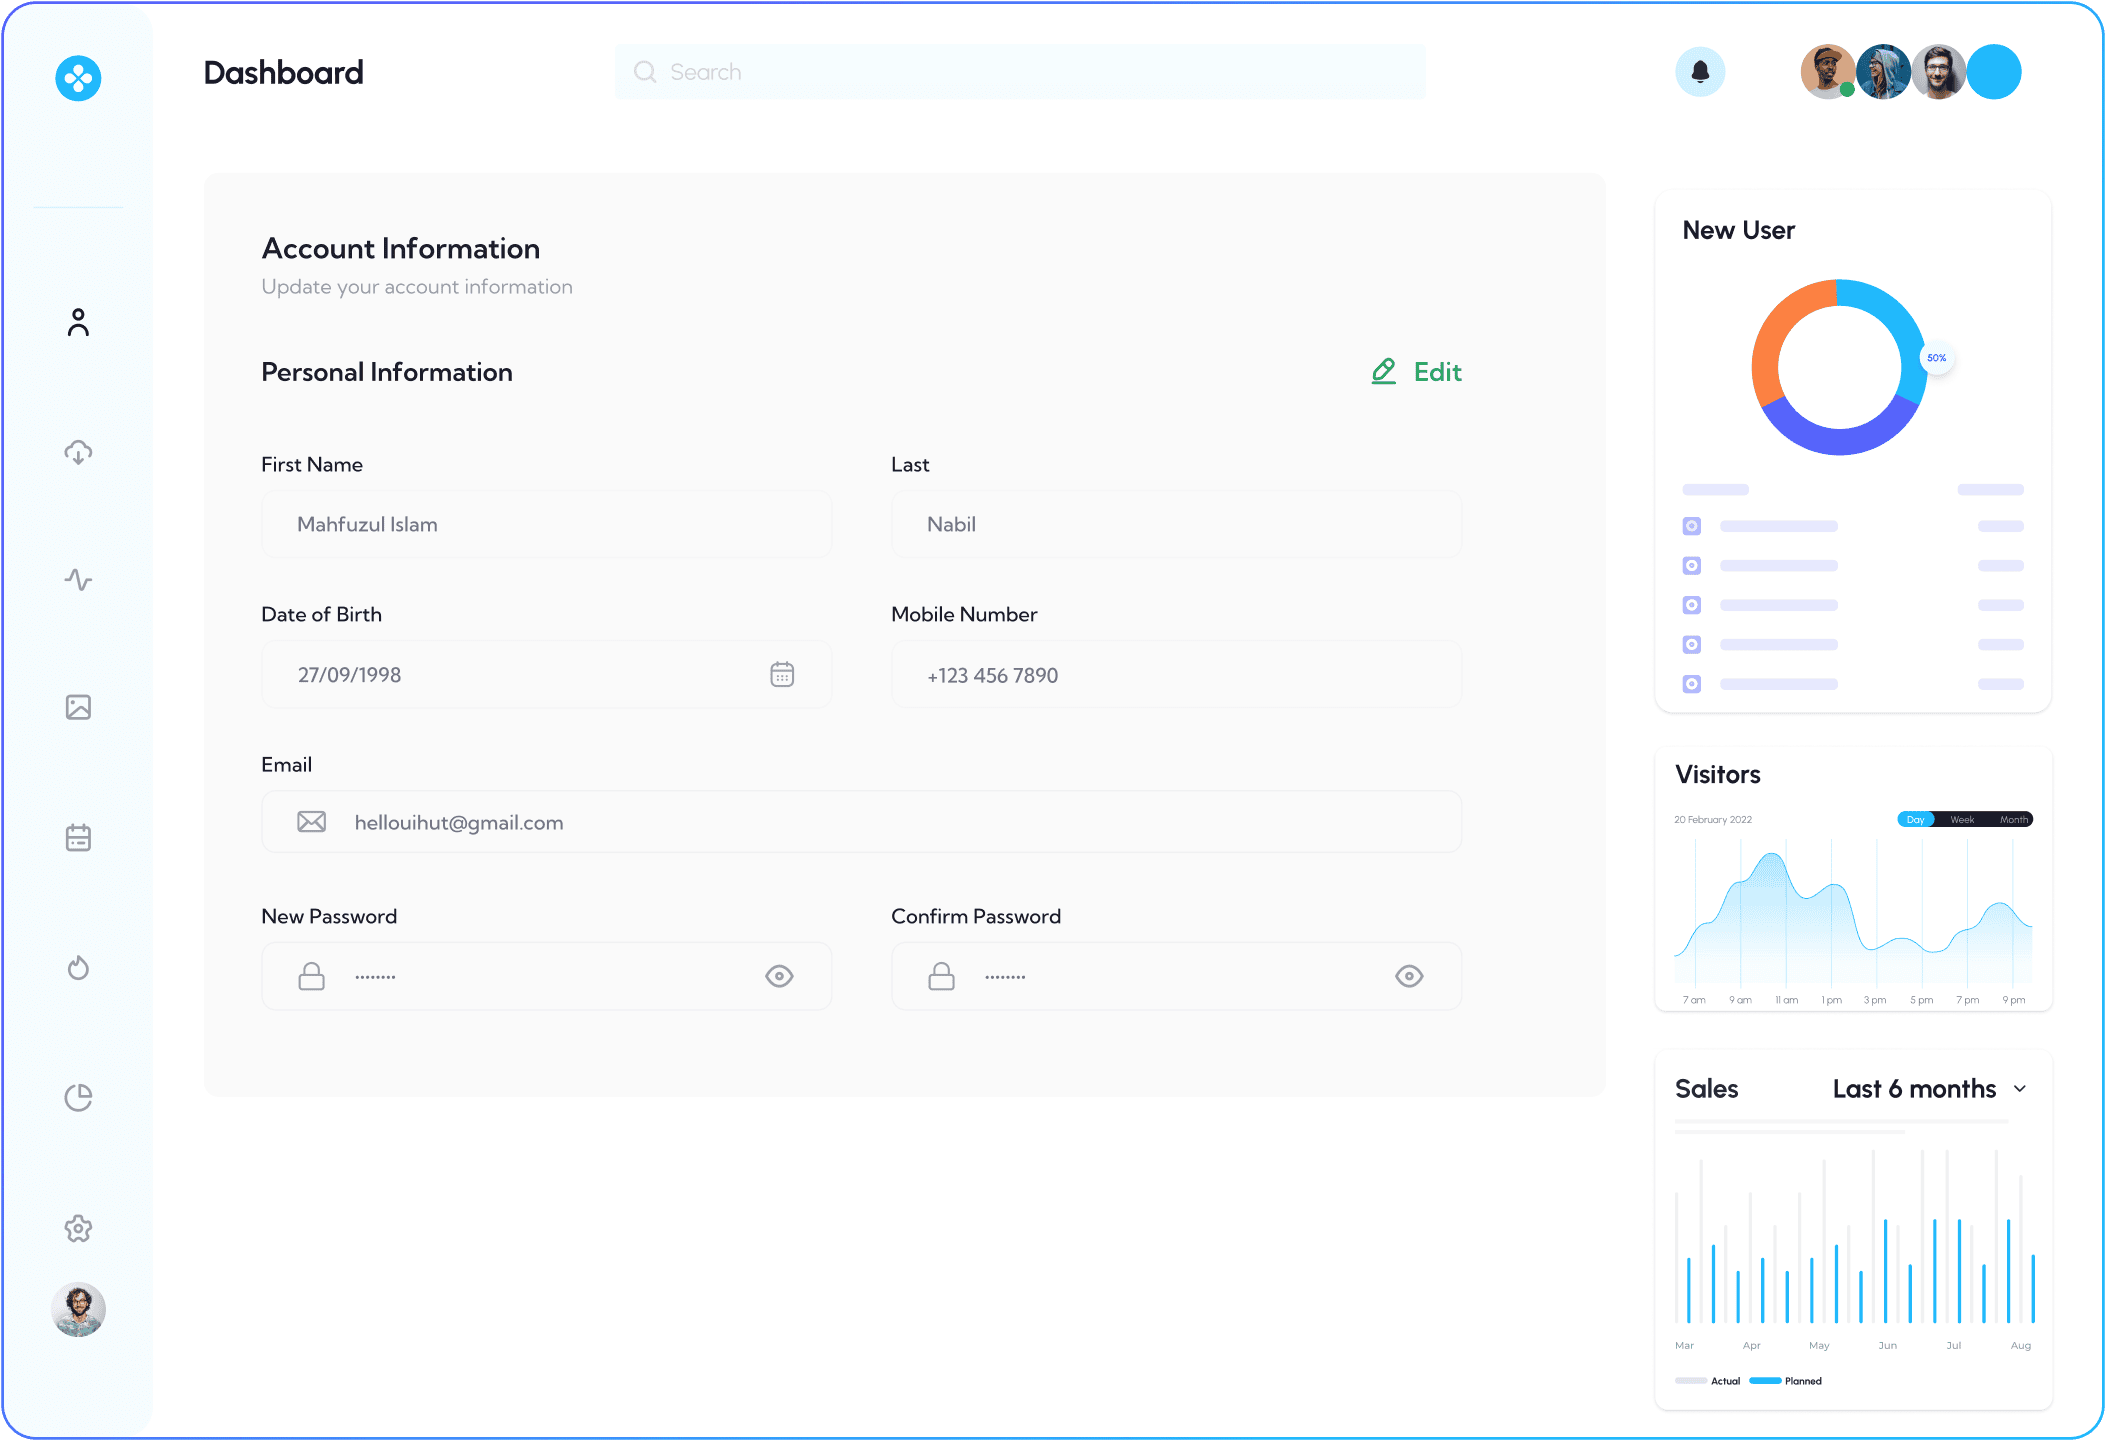Screen dimensions: 2105x1440
Task: Toggle the first New User list checkbox
Action: (x=1691, y=526)
